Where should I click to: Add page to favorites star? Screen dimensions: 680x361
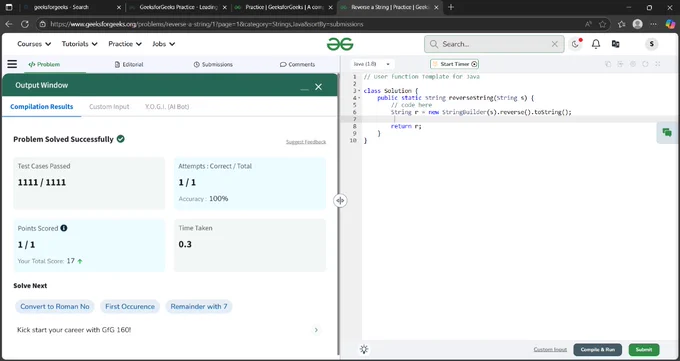click(x=603, y=24)
